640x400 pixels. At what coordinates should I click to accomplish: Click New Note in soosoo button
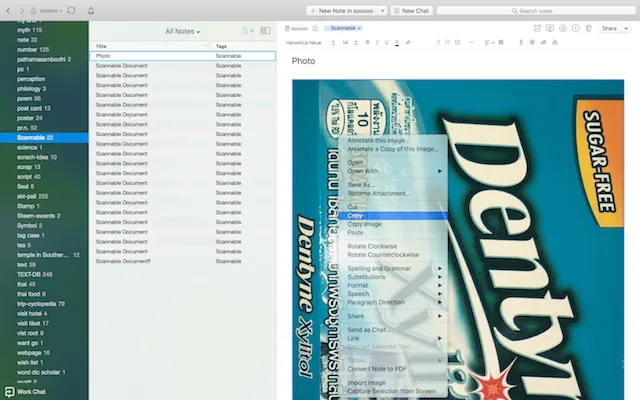click(x=342, y=11)
